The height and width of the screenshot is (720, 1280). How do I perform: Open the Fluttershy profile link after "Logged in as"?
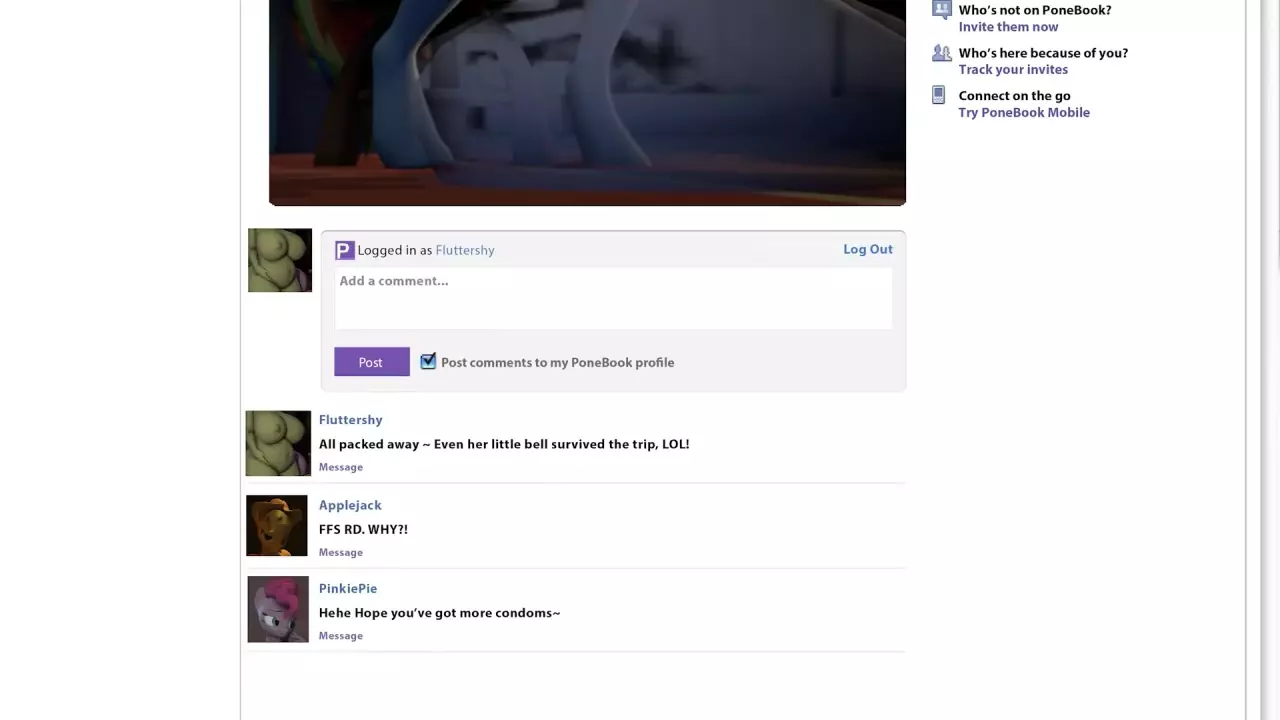pyautogui.click(x=465, y=250)
